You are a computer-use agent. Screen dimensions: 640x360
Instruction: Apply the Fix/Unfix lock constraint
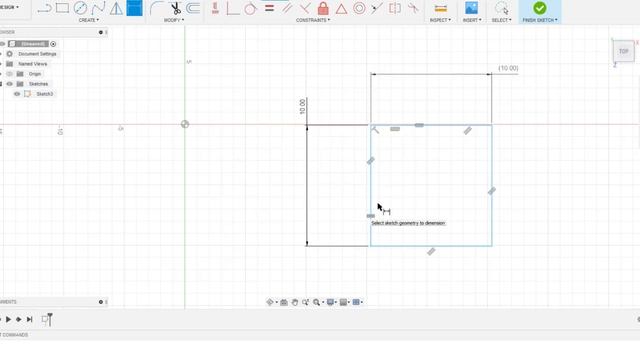click(x=323, y=8)
